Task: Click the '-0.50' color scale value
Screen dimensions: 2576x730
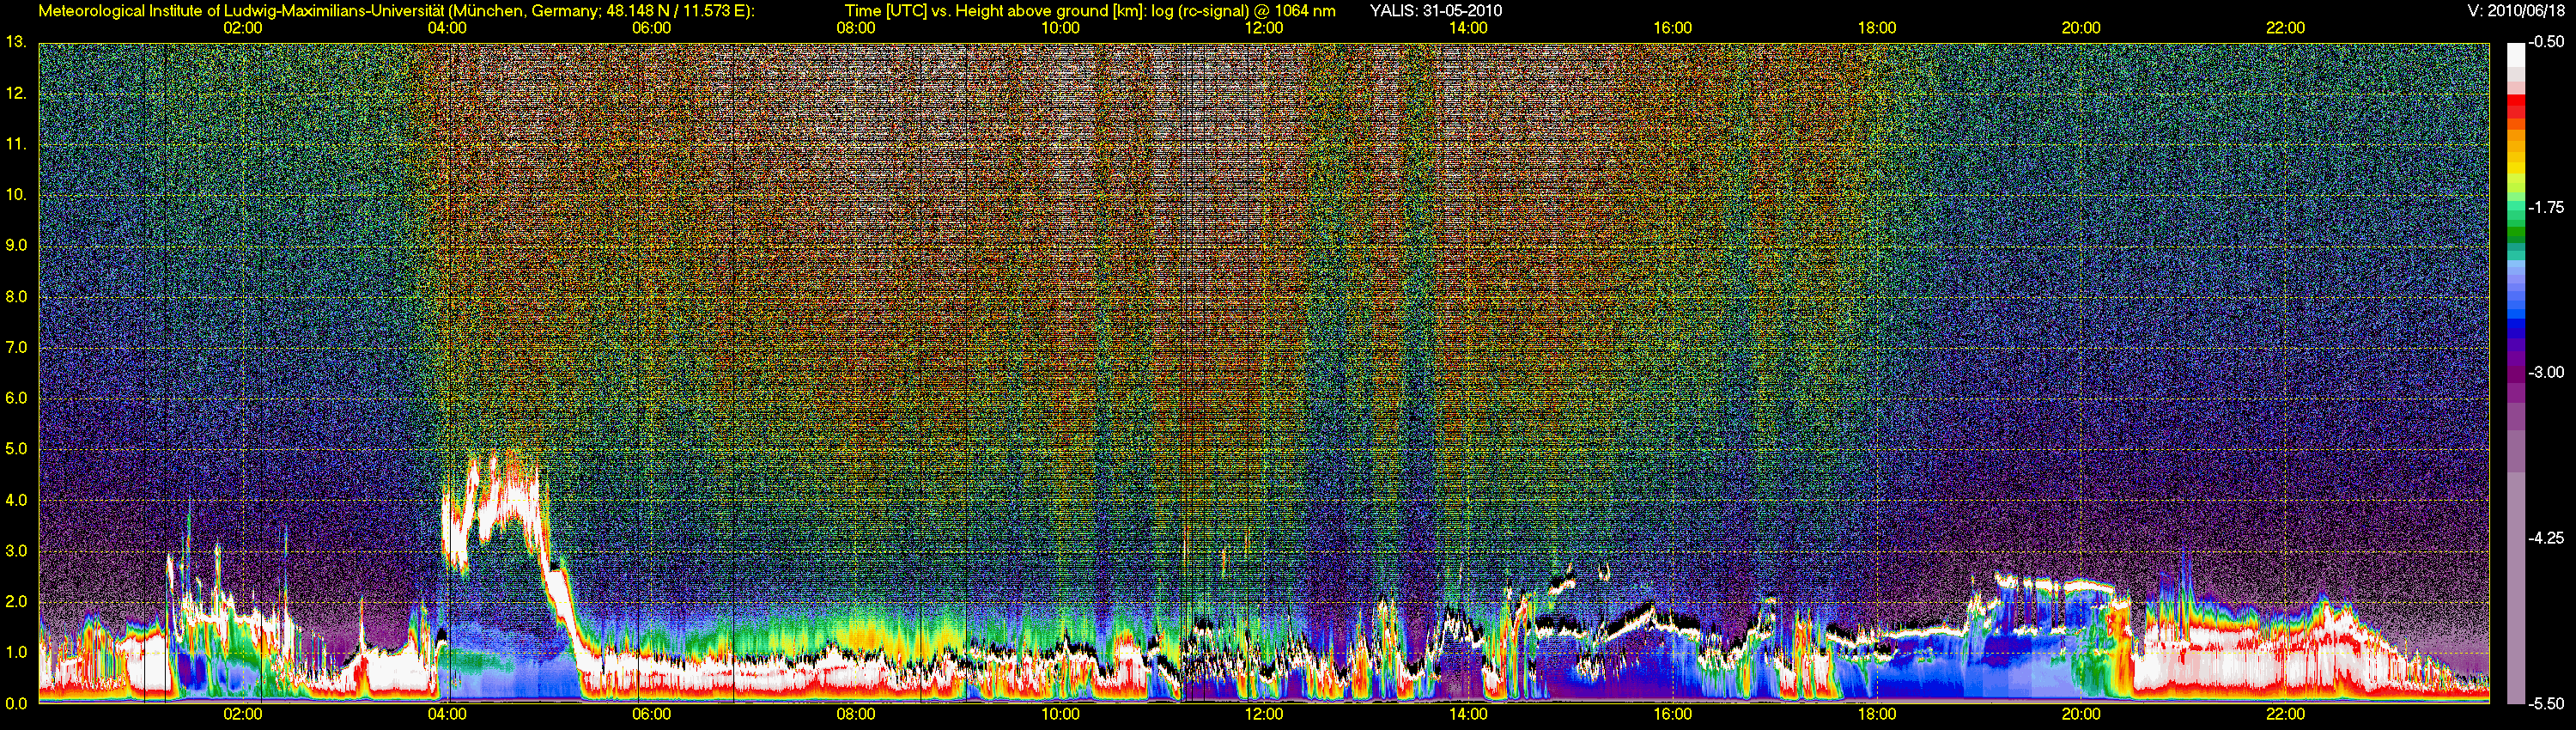Action: (x=2546, y=43)
